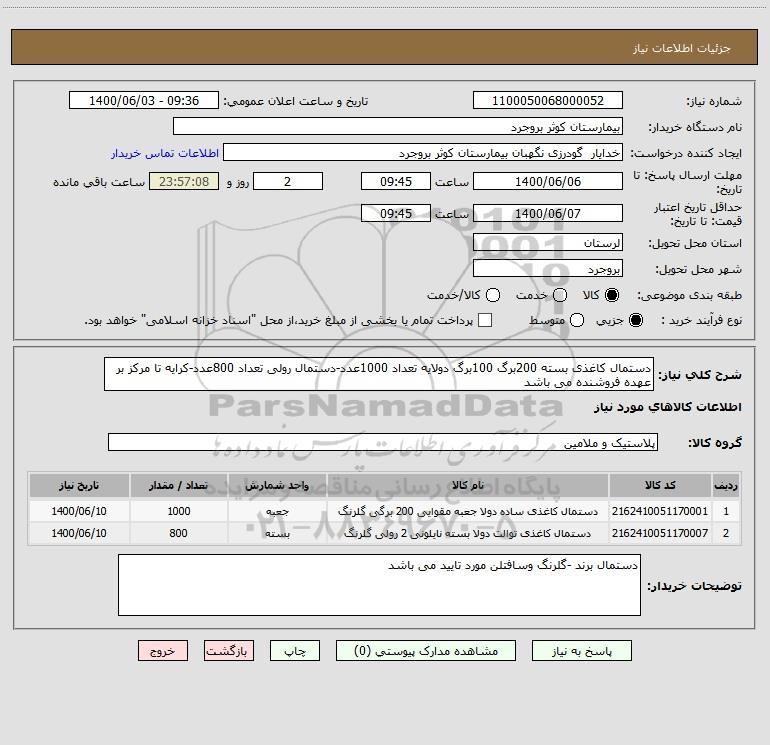Screen dimensions: 770x745
Task: Click the remaining days field showing 2
Action: (x=288, y=181)
